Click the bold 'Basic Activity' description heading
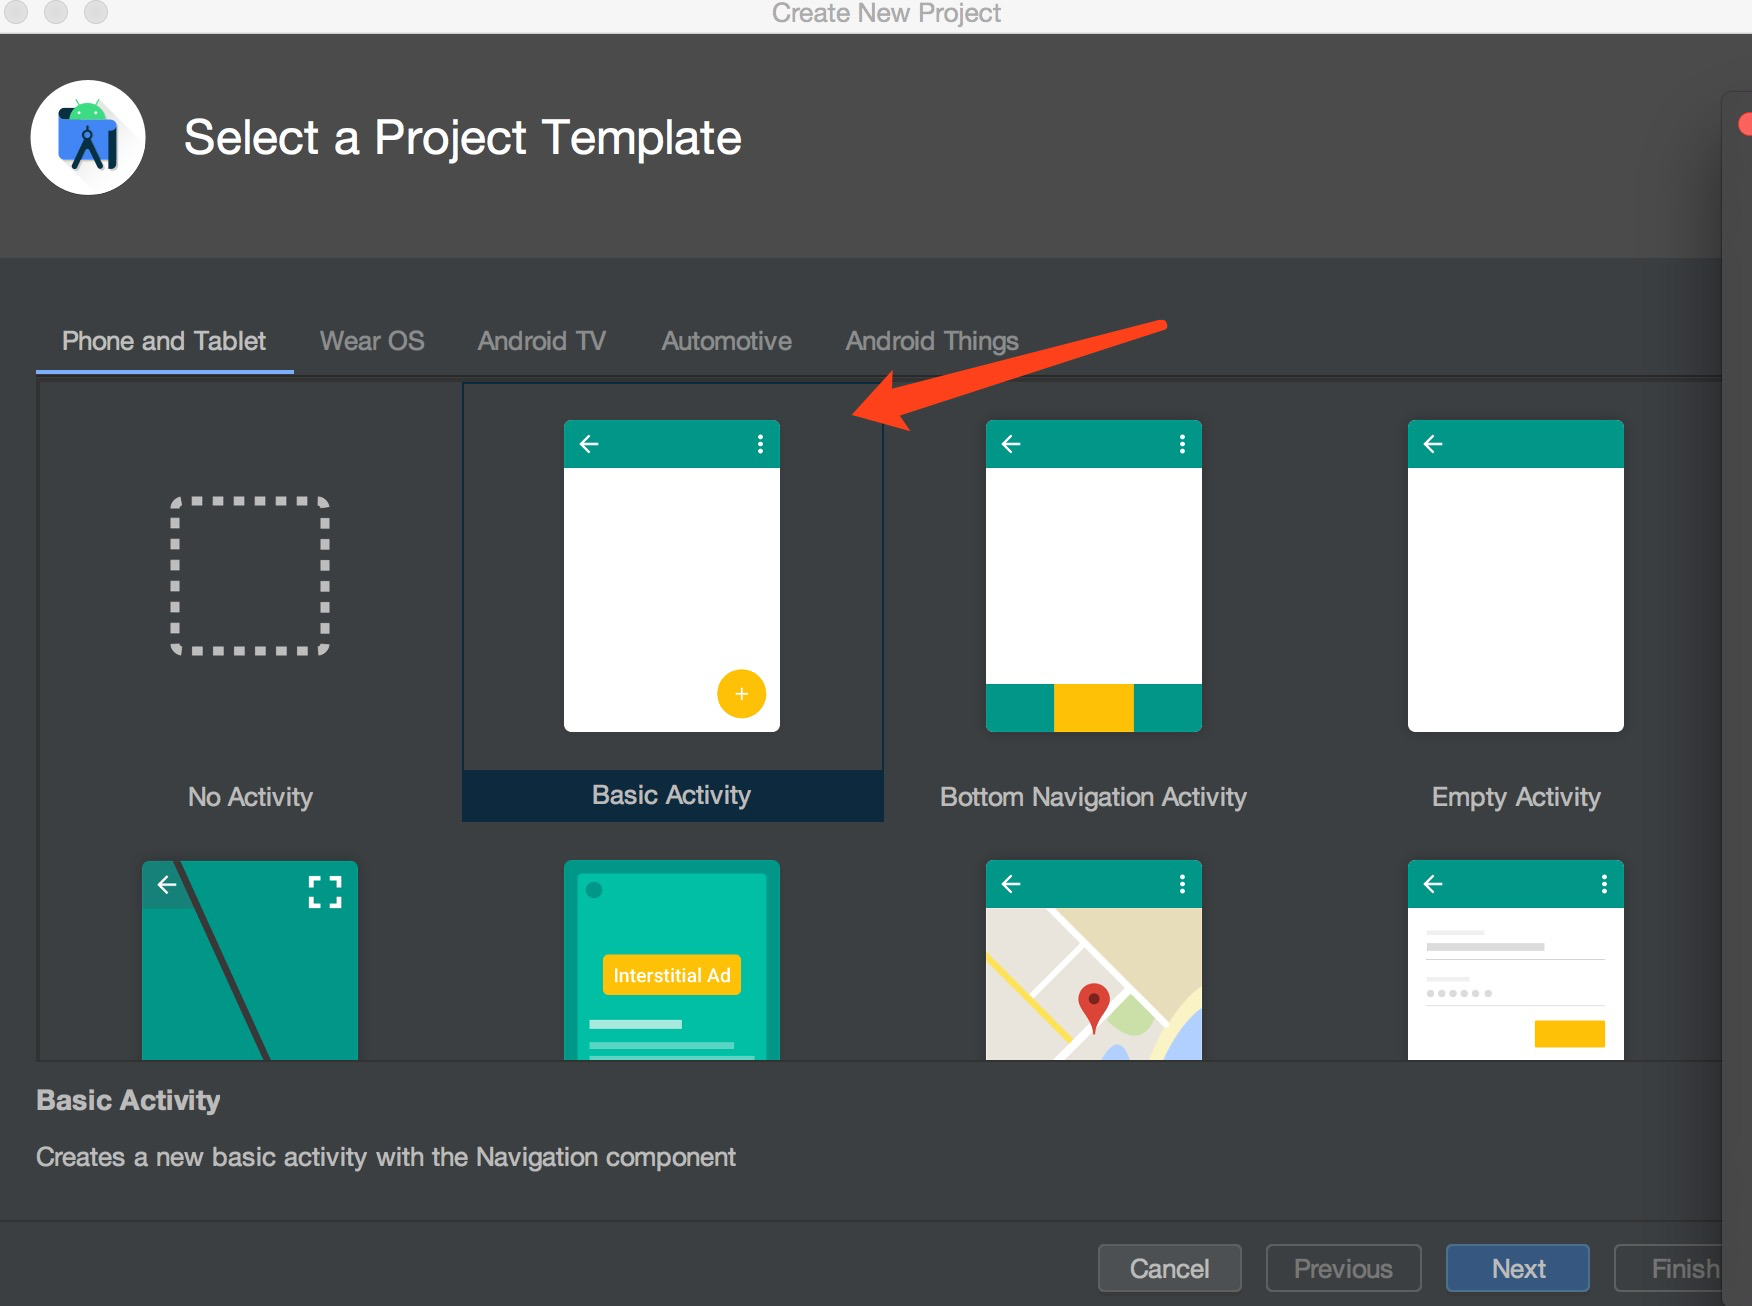This screenshot has height=1306, width=1752. pos(128,1100)
